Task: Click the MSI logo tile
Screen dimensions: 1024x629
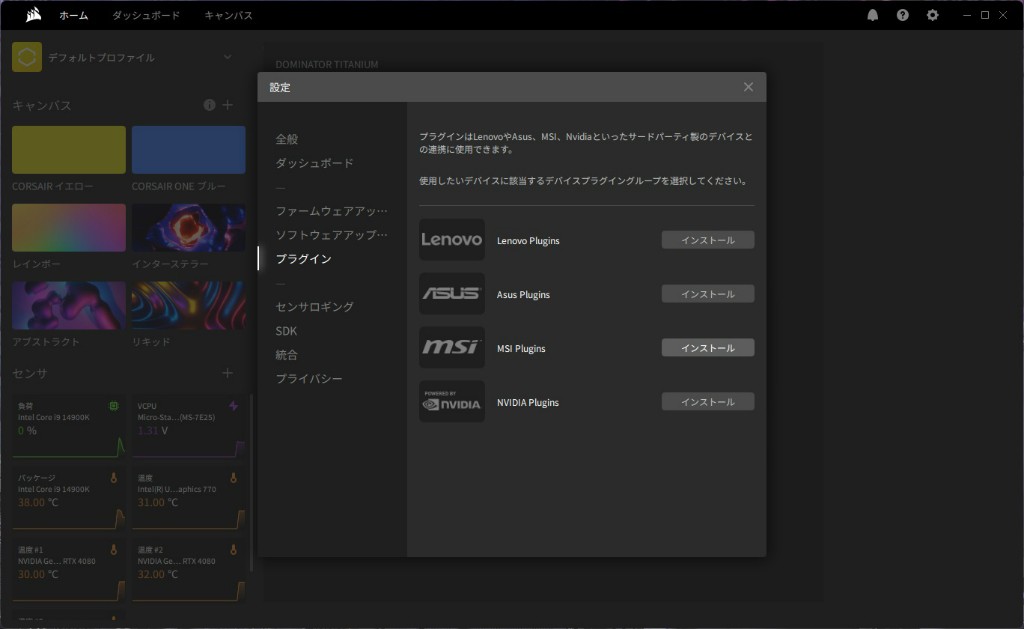Action: tap(452, 347)
